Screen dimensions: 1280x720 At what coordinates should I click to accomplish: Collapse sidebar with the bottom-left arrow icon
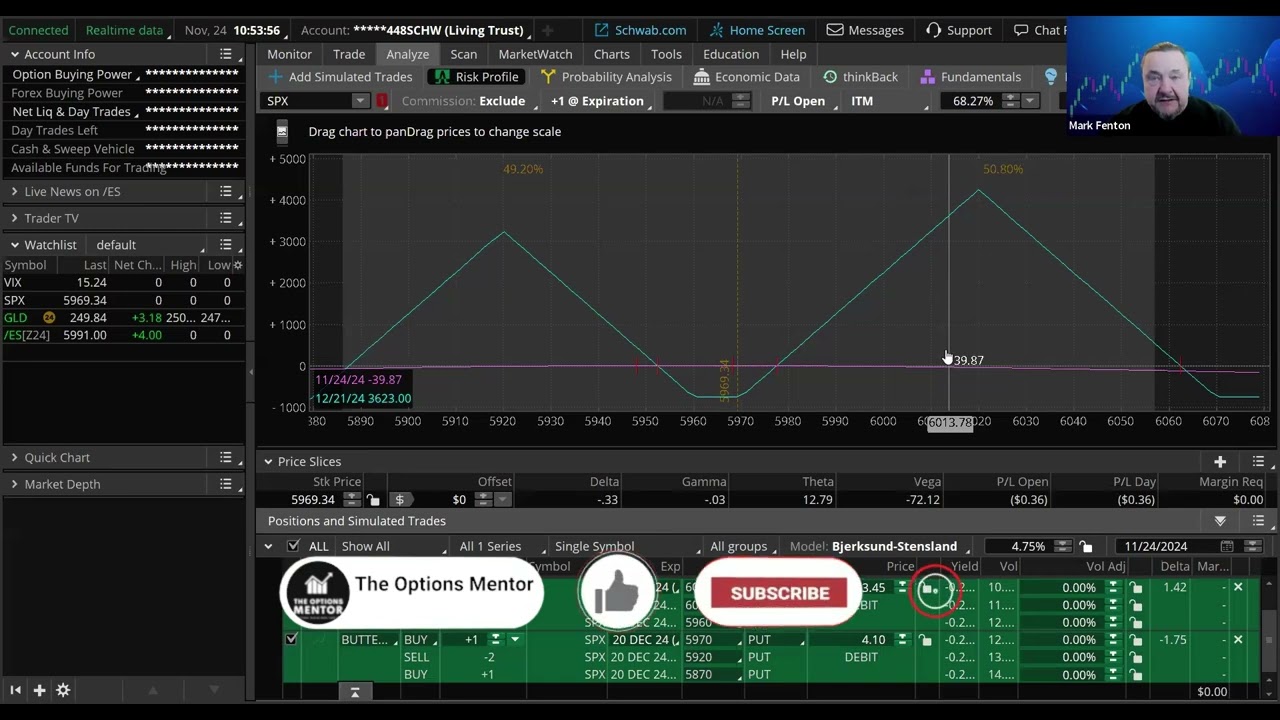[x=15, y=690]
